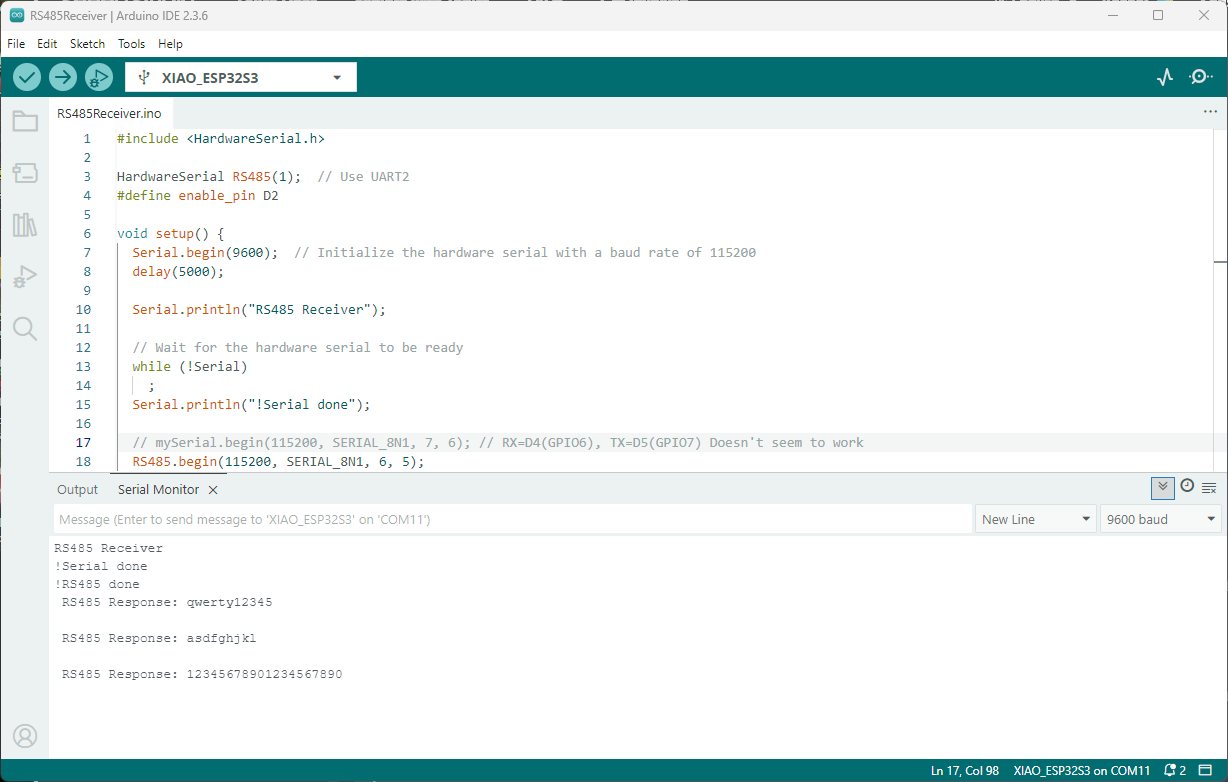
Task: Click the serial message input field
Action: tap(512, 519)
